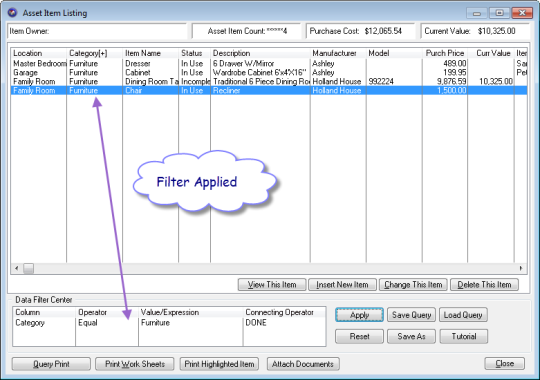Click Print Work Sheets button
540x380 pixels.
[x=135, y=364]
